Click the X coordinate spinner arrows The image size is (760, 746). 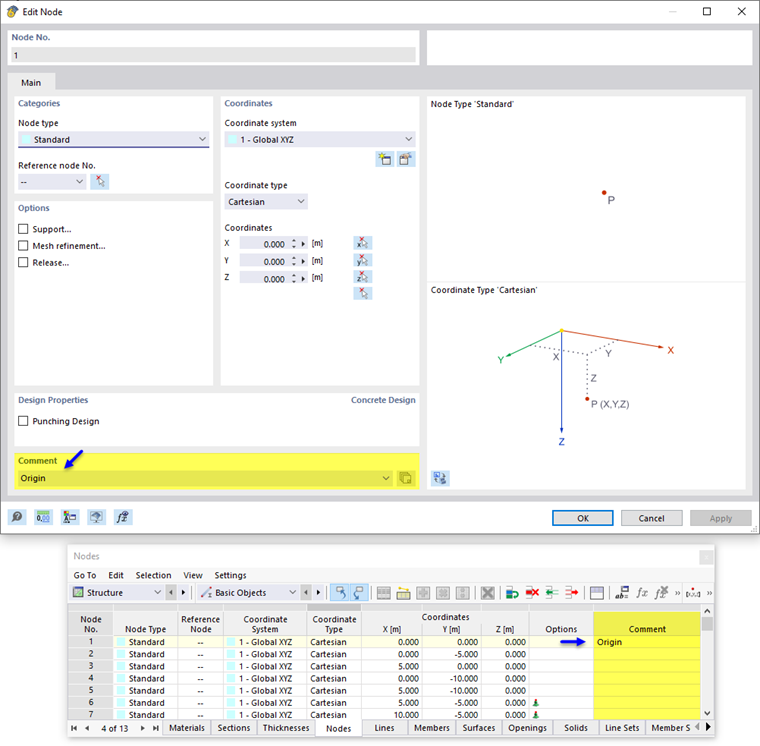coord(294,244)
